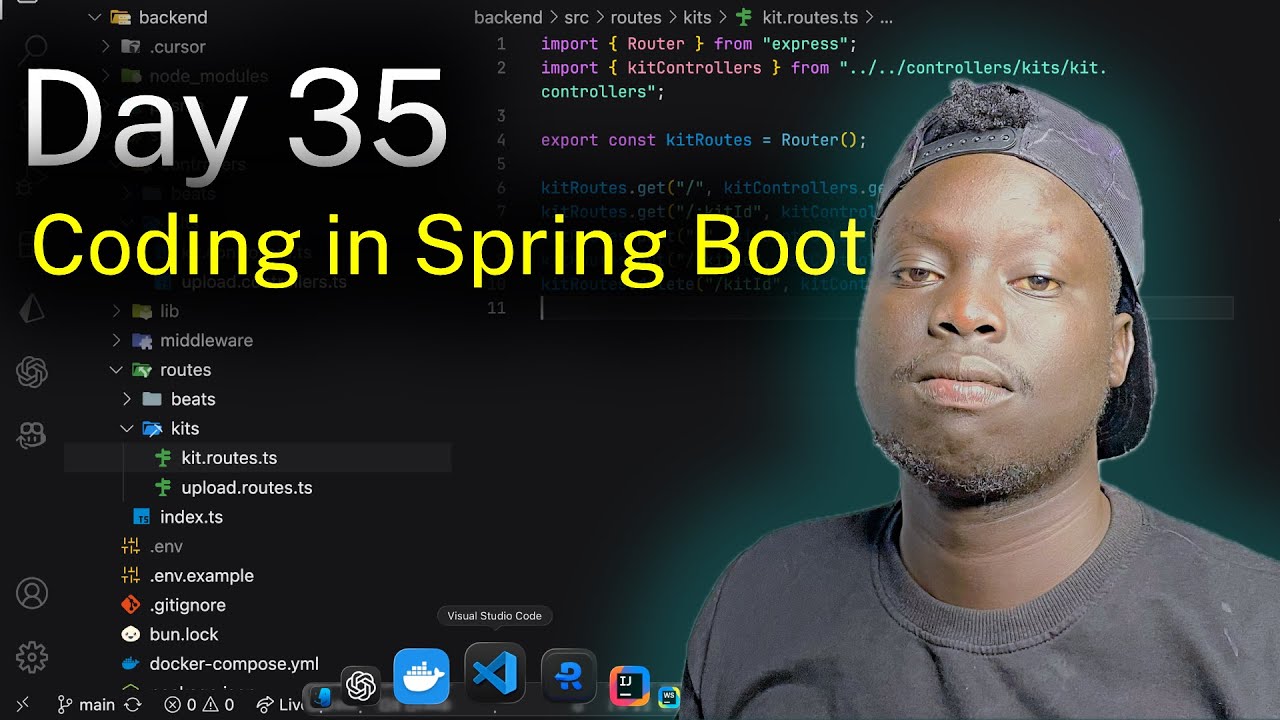Select src in the breadcrumb path

pyautogui.click(x=576, y=17)
